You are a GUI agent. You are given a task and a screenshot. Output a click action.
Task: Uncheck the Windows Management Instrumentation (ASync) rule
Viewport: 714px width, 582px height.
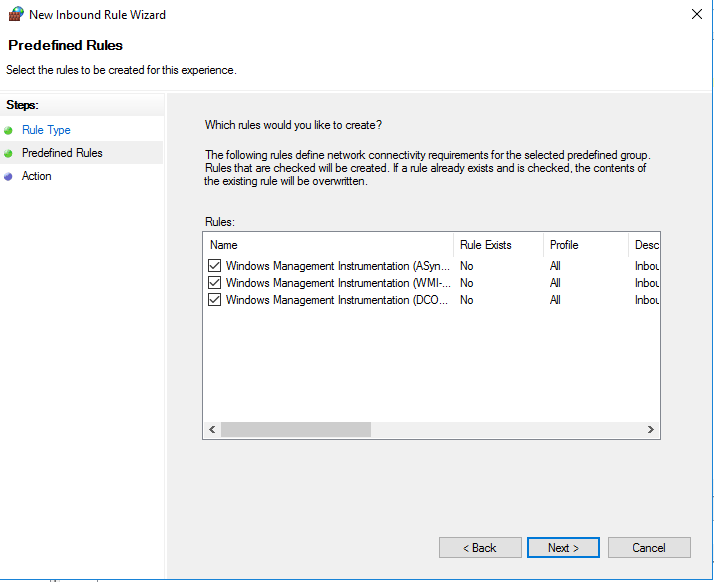[x=215, y=266]
